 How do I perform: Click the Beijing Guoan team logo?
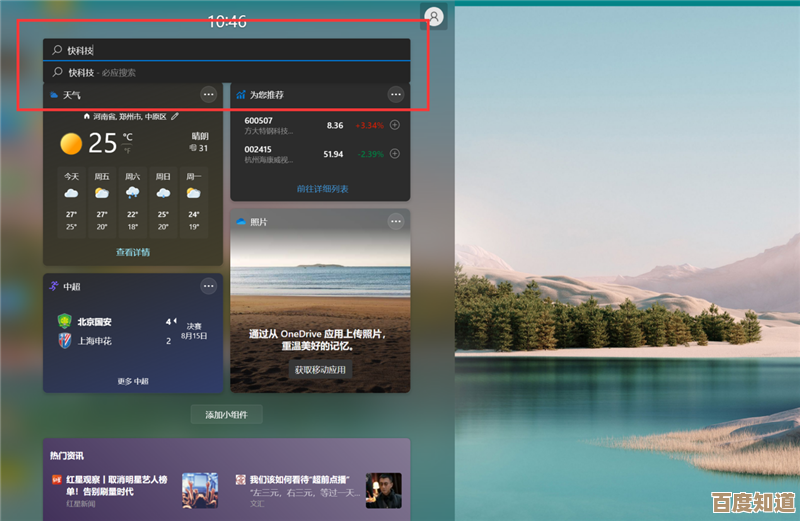64,322
